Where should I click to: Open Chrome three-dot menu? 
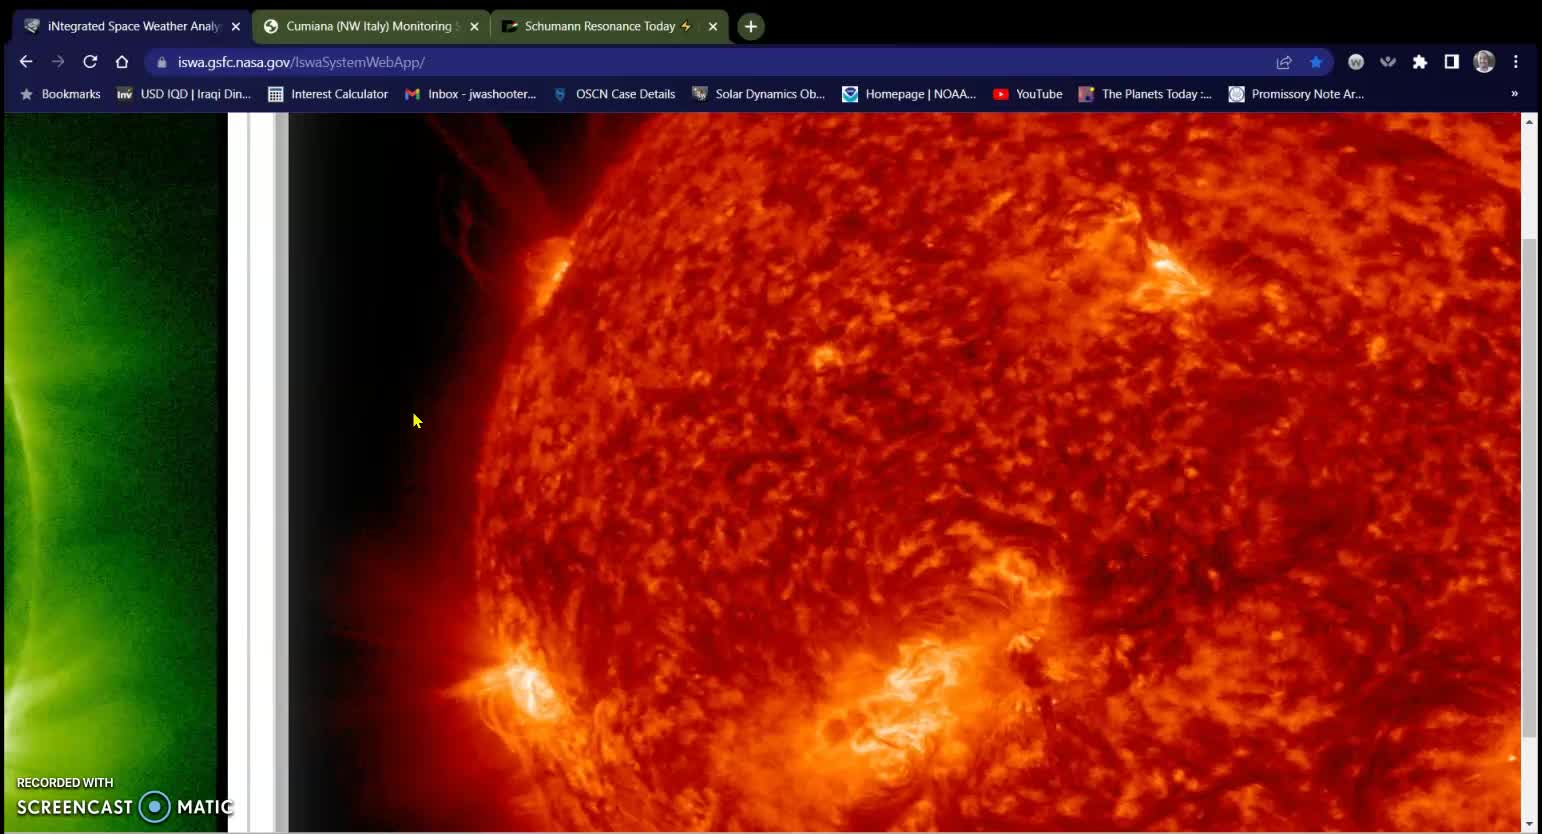coord(1516,62)
